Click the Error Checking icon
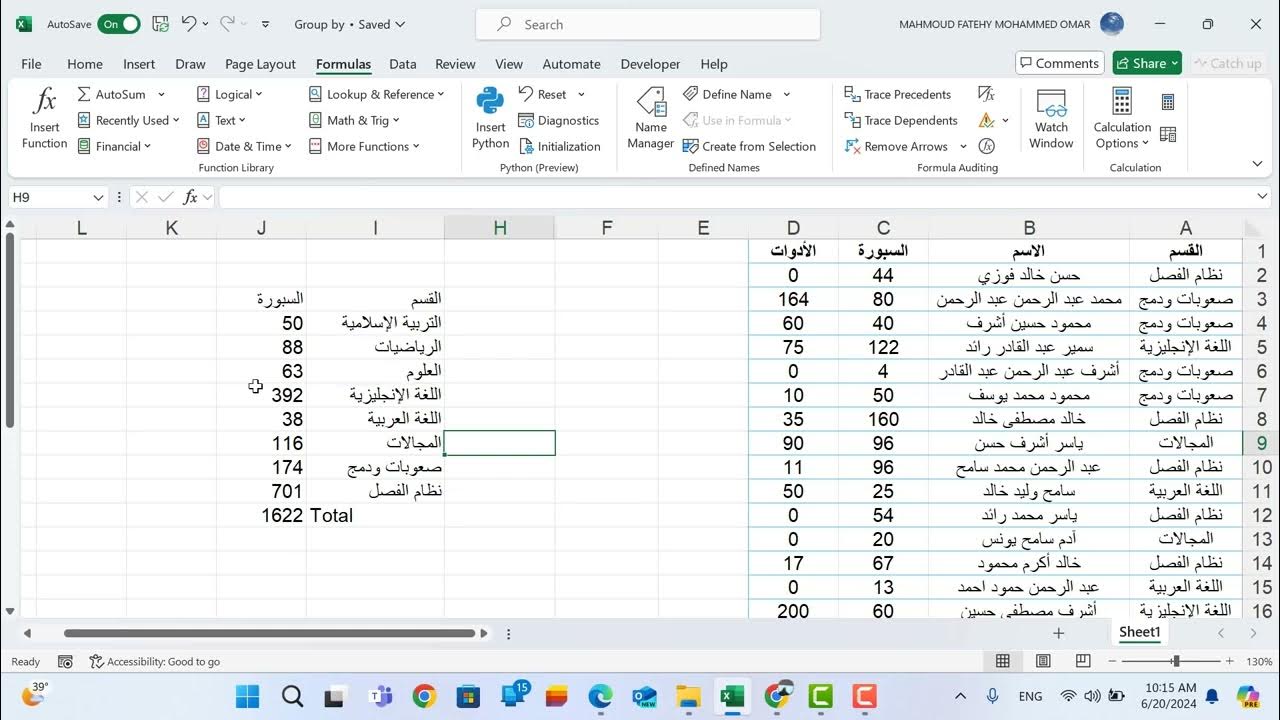The width and height of the screenshot is (1280, 720). coord(987,120)
